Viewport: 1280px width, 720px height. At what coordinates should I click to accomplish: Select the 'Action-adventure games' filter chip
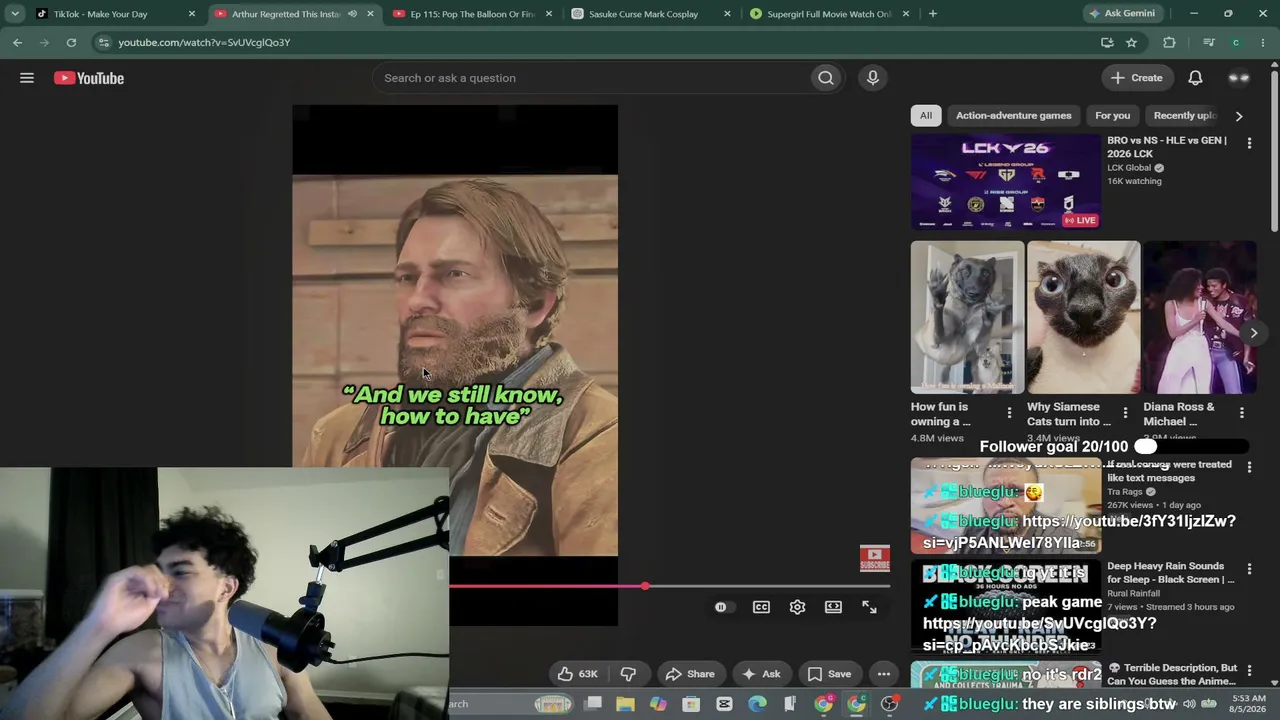point(1013,116)
